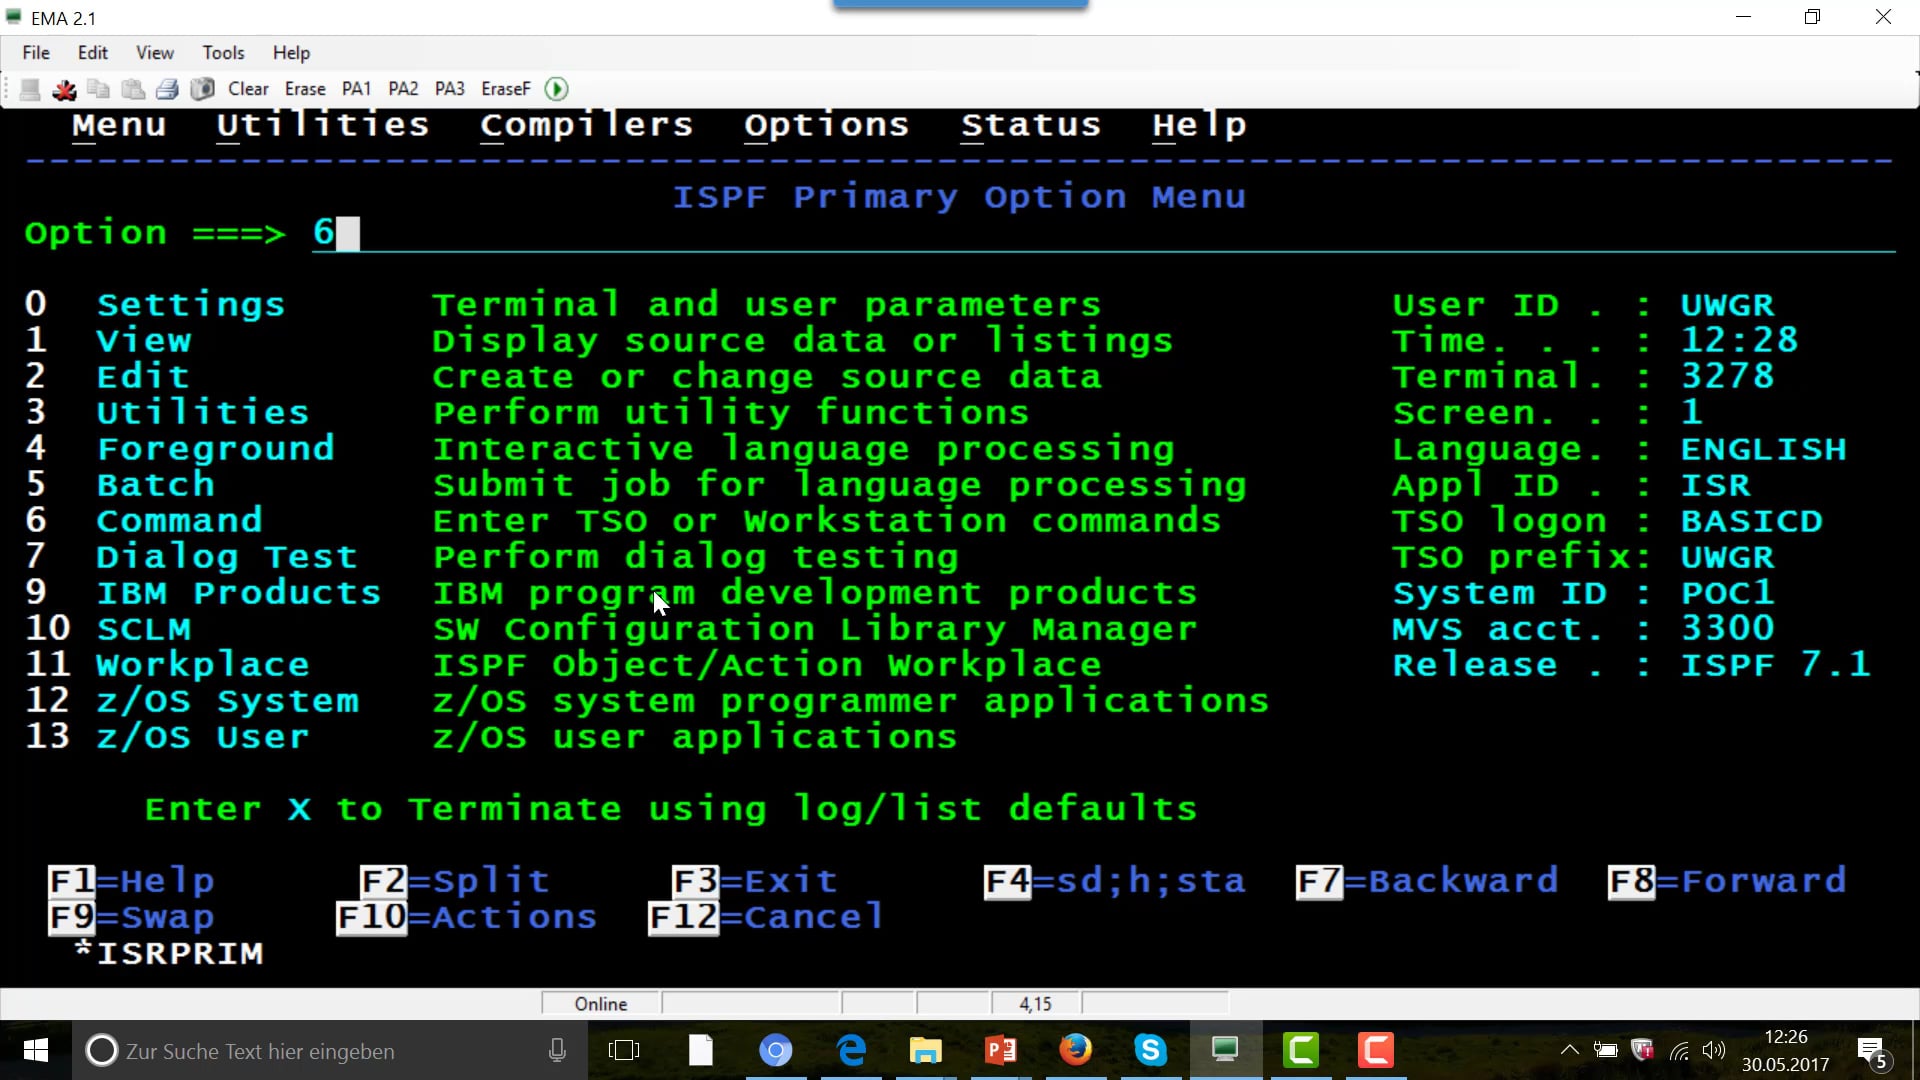Image resolution: width=1920 pixels, height=1080 pixels.
Task: Mute audio via the speaker tray icon
Action: click(x=1714, y=1051)
